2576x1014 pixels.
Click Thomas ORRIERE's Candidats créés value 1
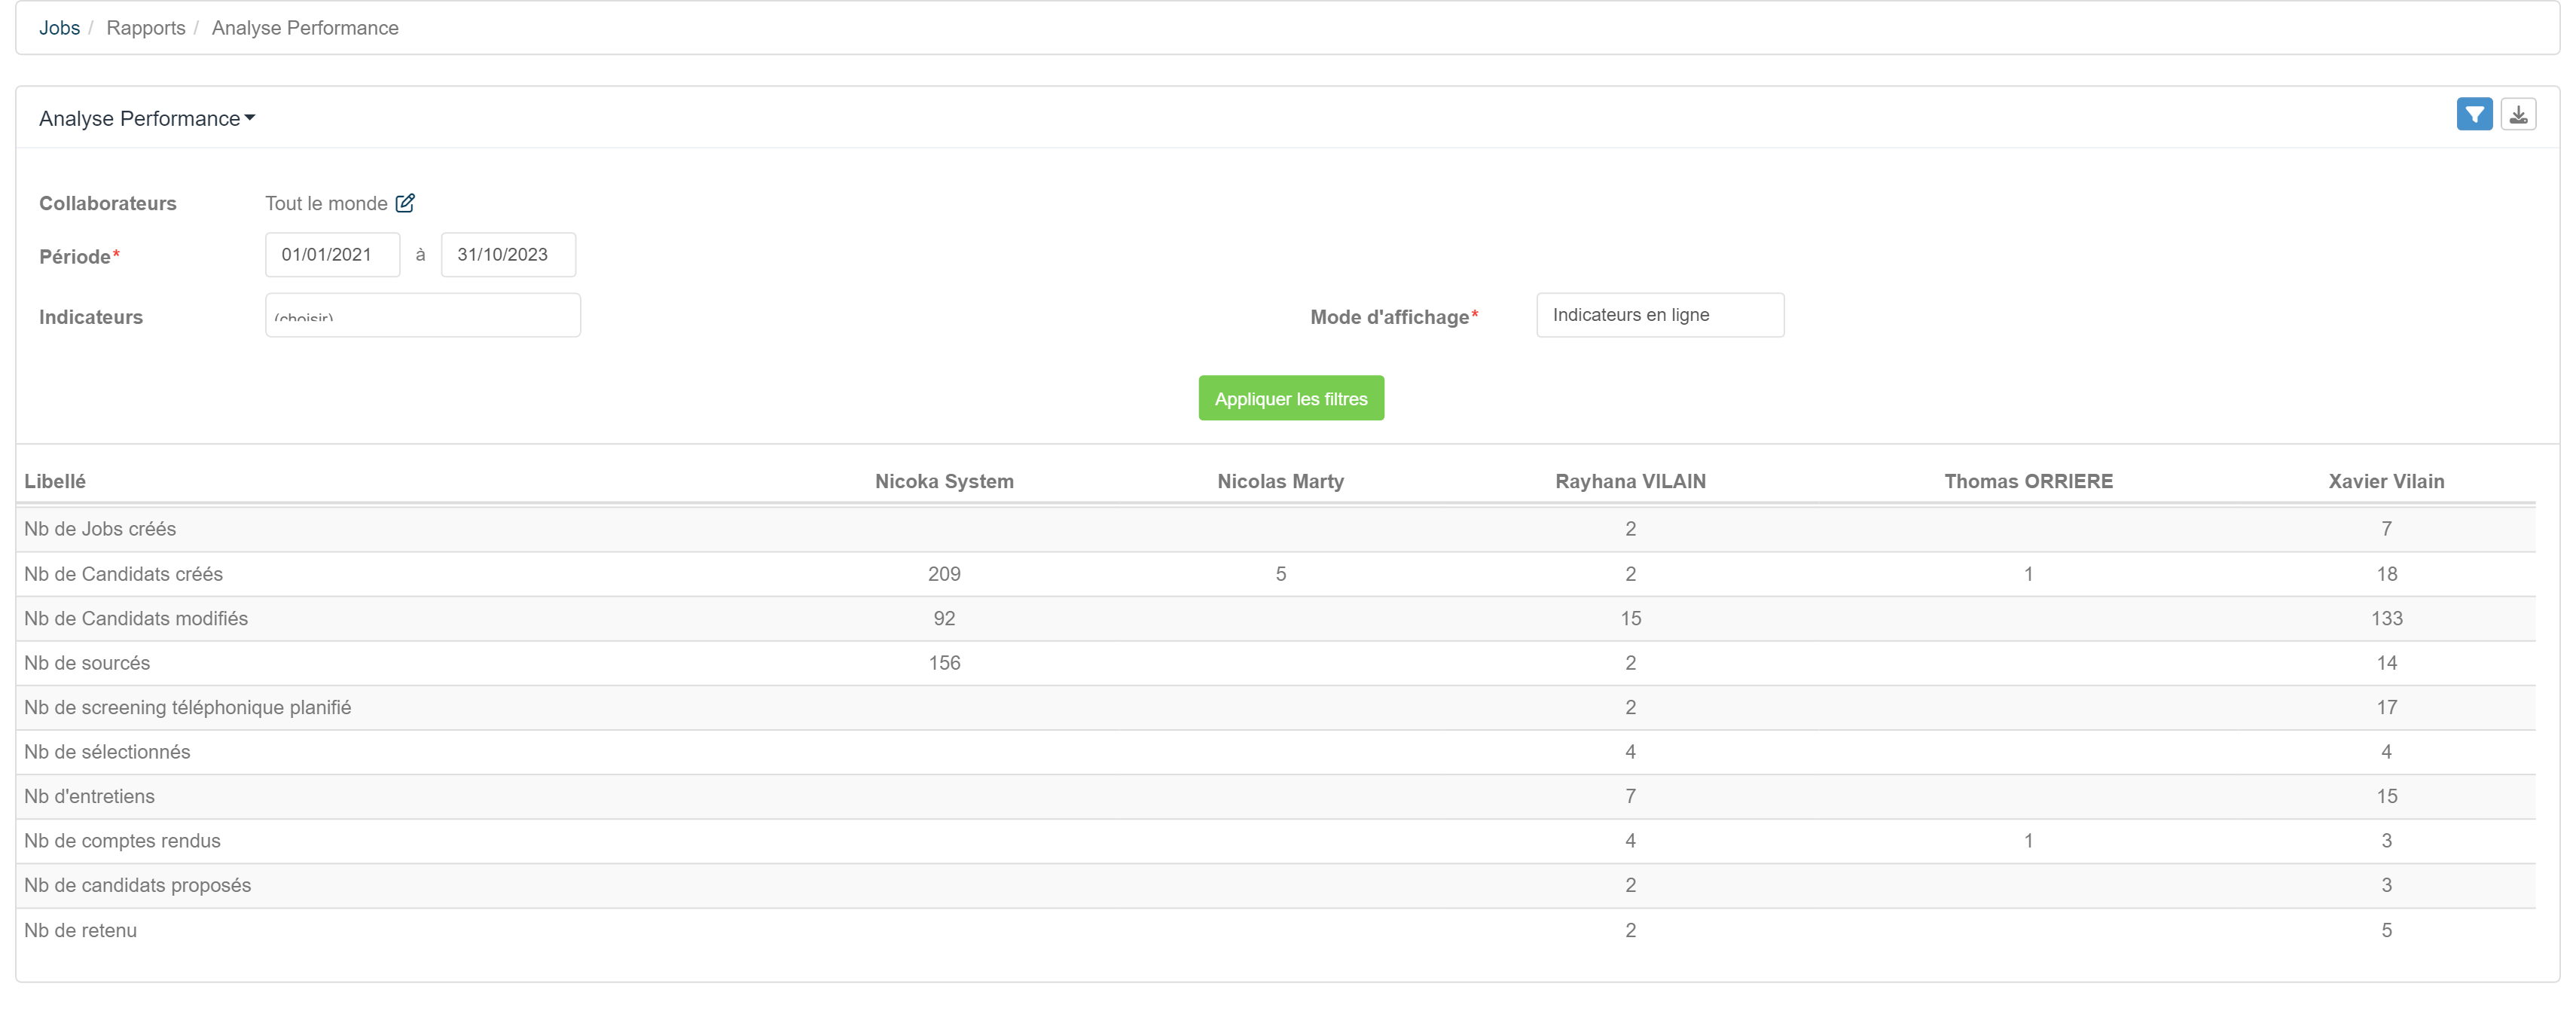[2028, 574]
